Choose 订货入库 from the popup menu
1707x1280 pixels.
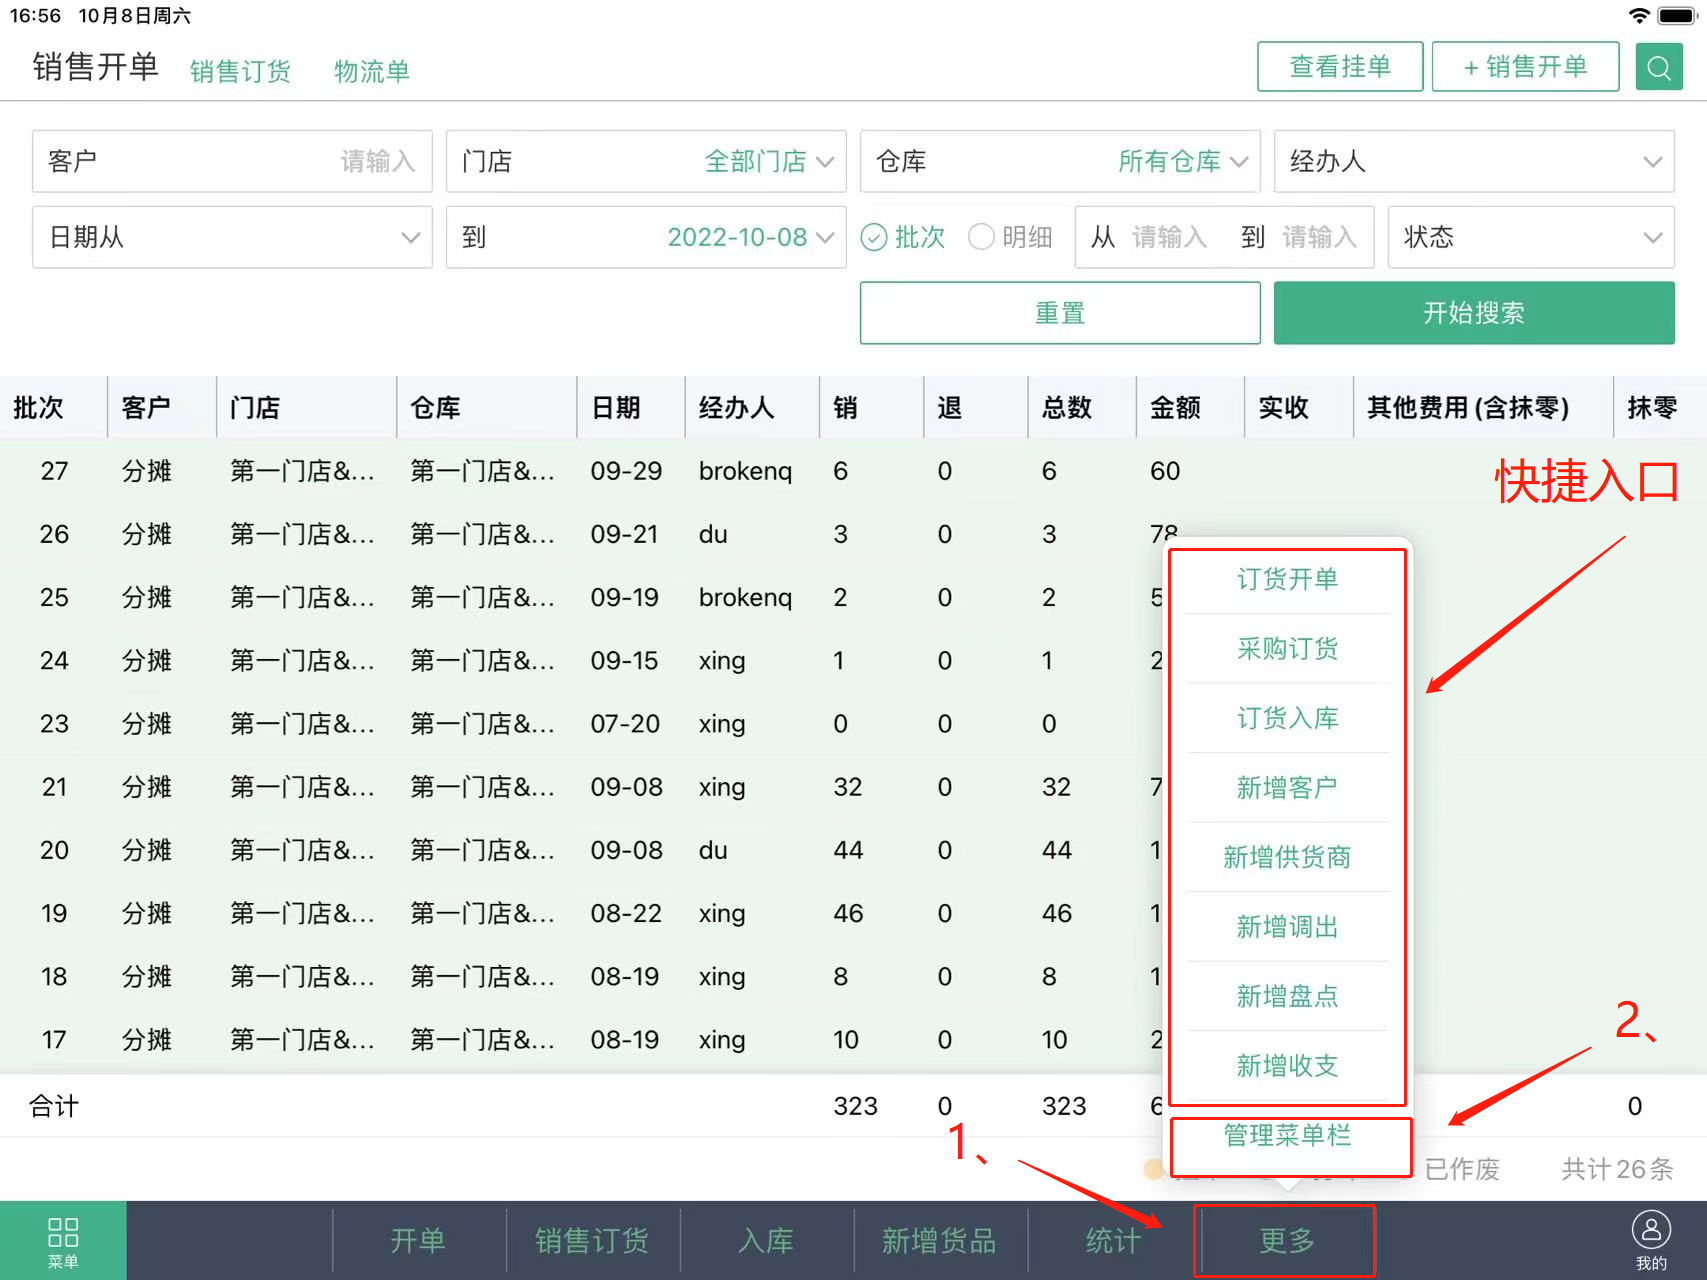click(x=1288, y=718)
